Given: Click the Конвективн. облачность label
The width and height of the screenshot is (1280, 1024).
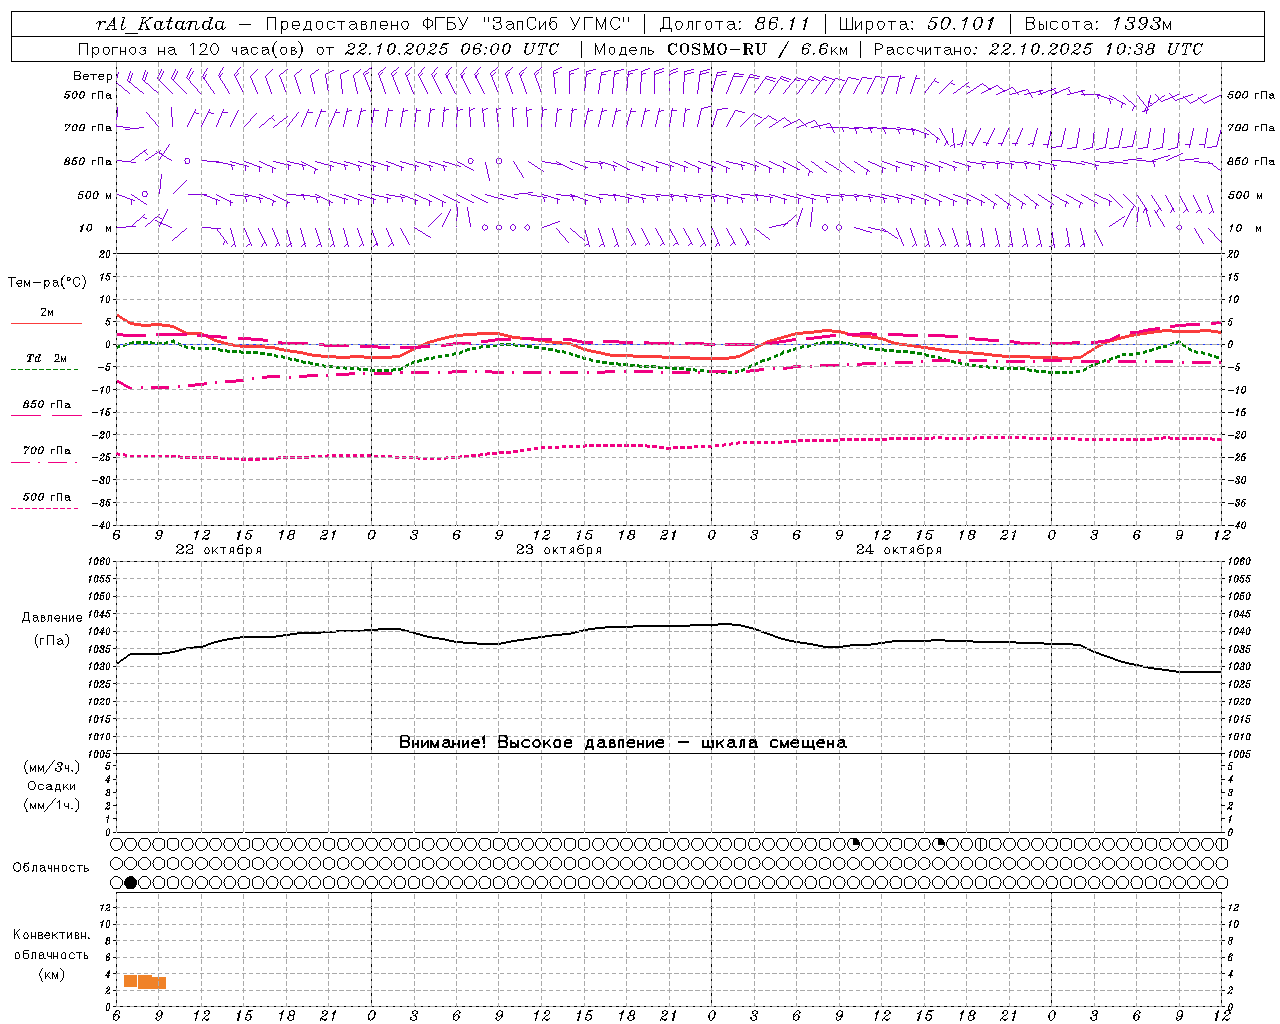Looking at the screenshot, I should 52,945.
